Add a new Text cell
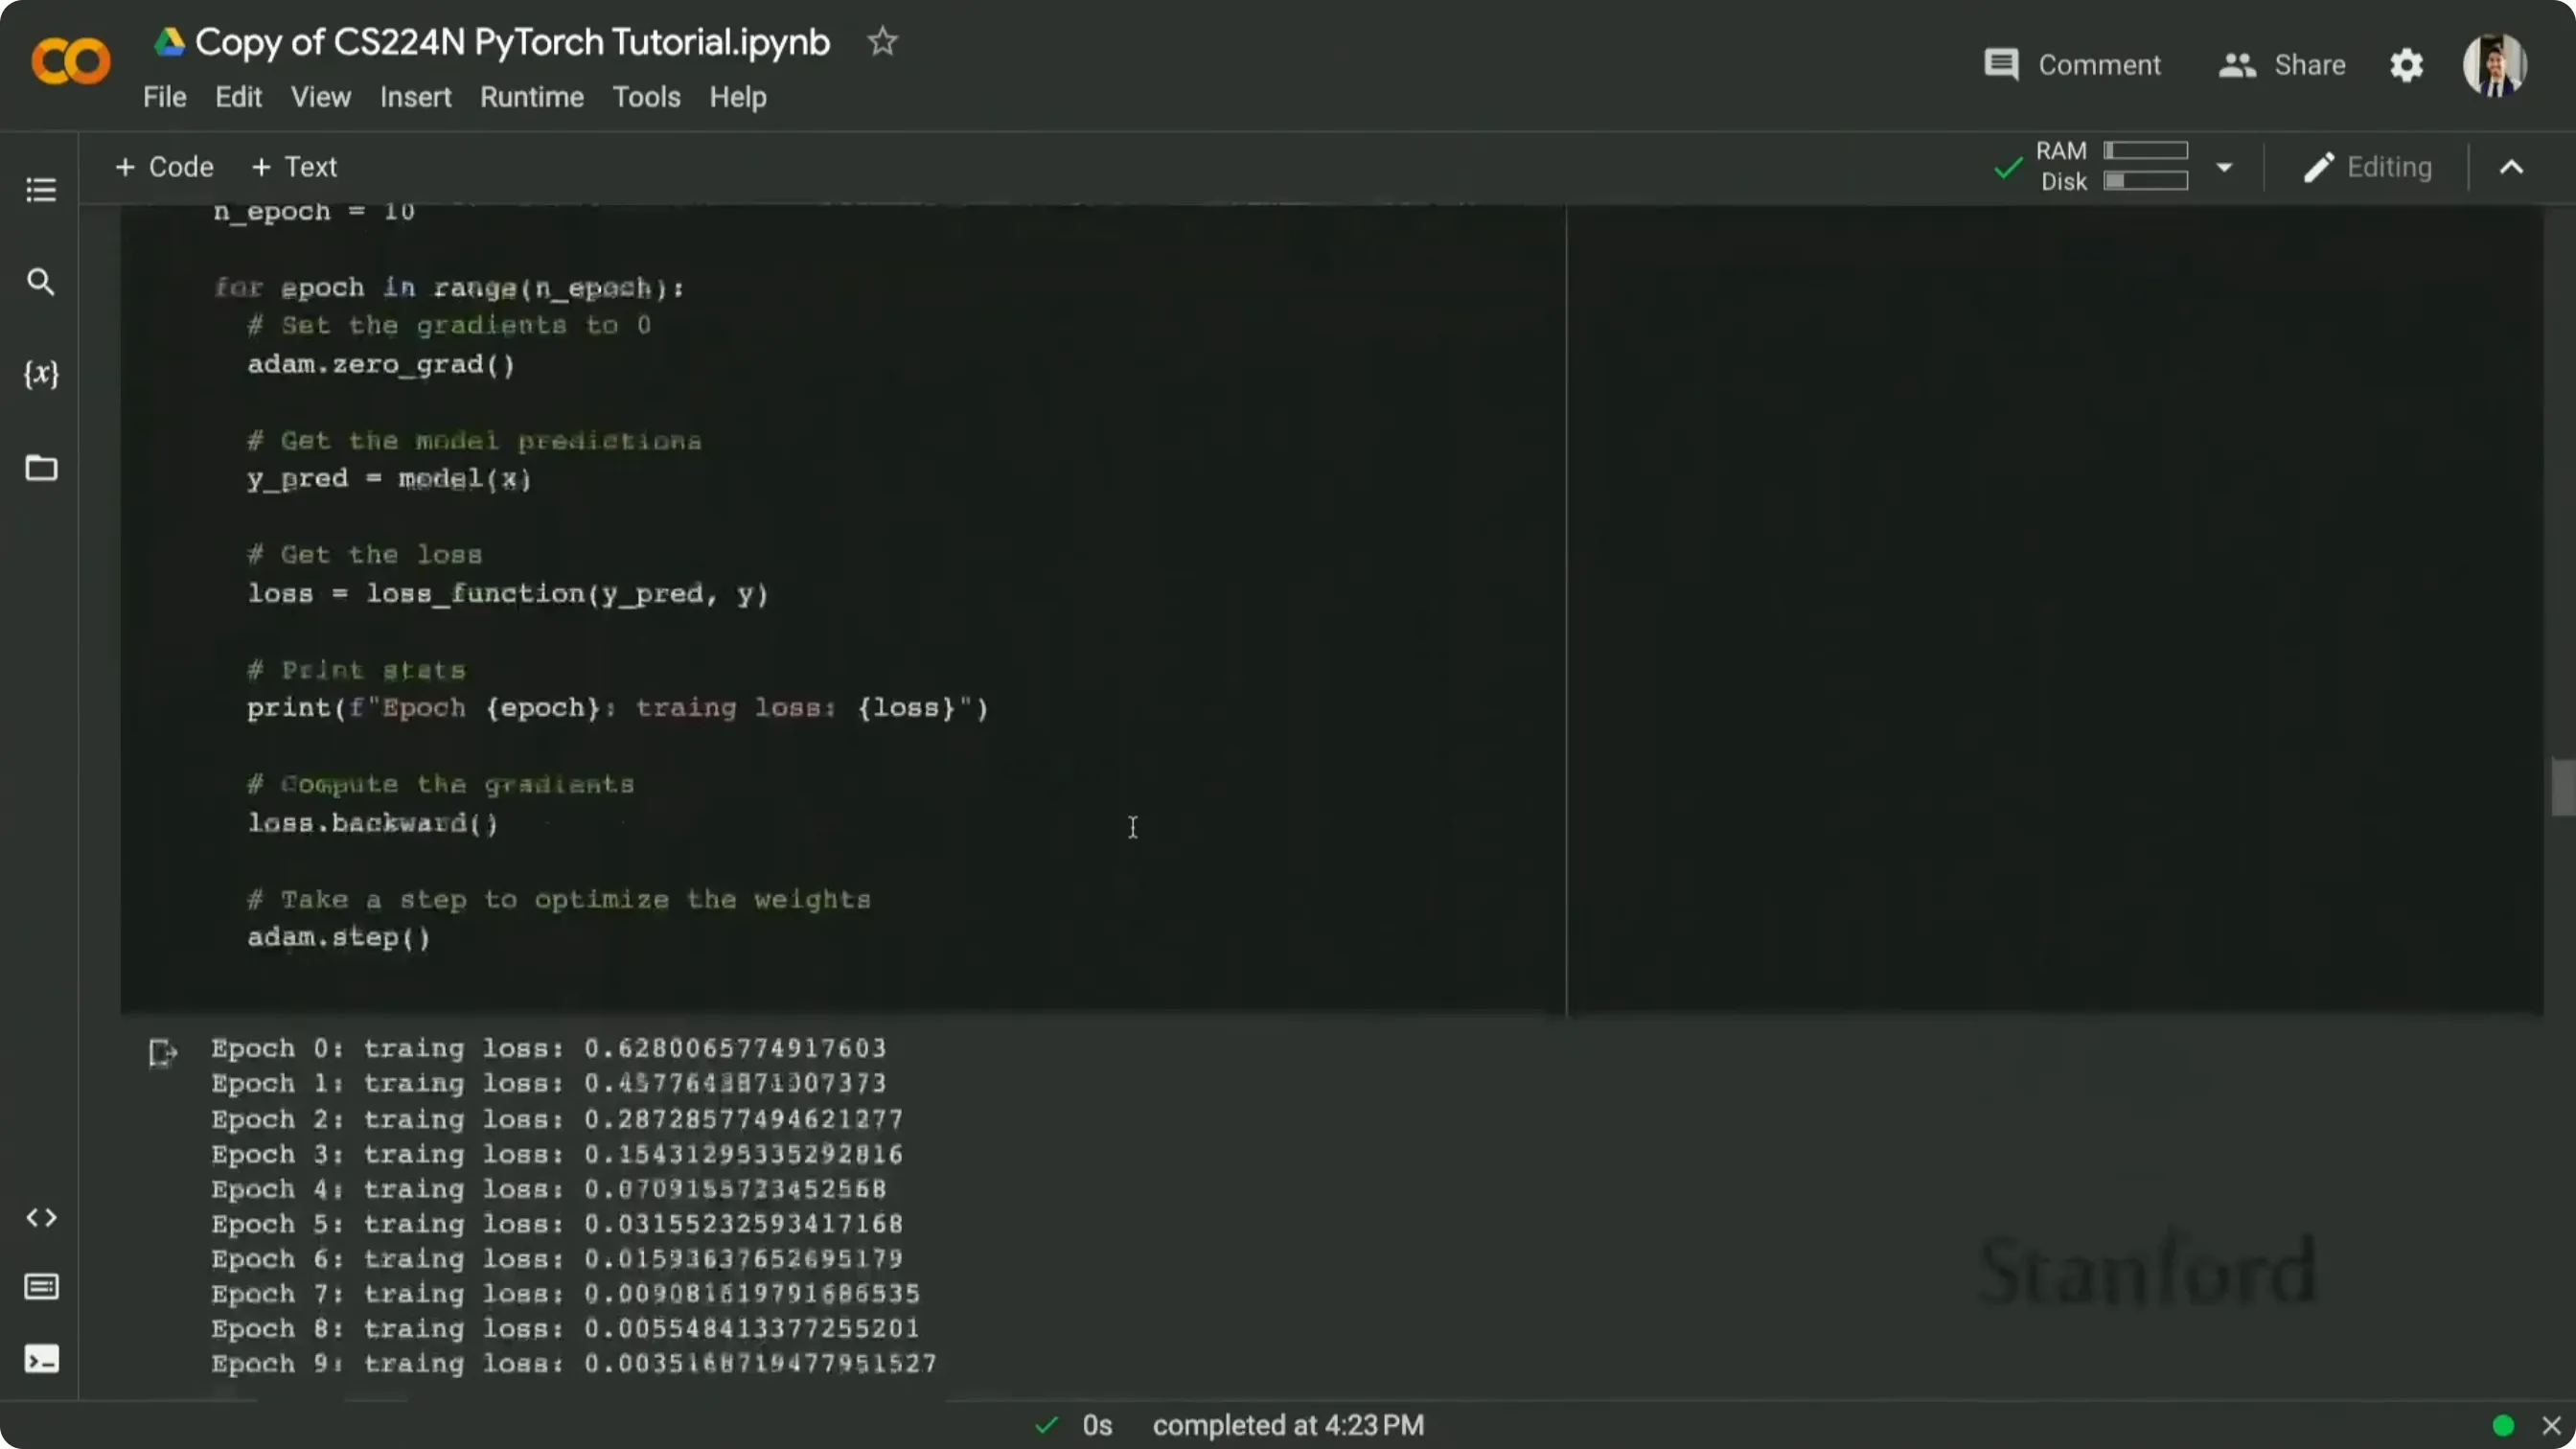Viewport: 2576px width, 1449px height. click(294, 167)
